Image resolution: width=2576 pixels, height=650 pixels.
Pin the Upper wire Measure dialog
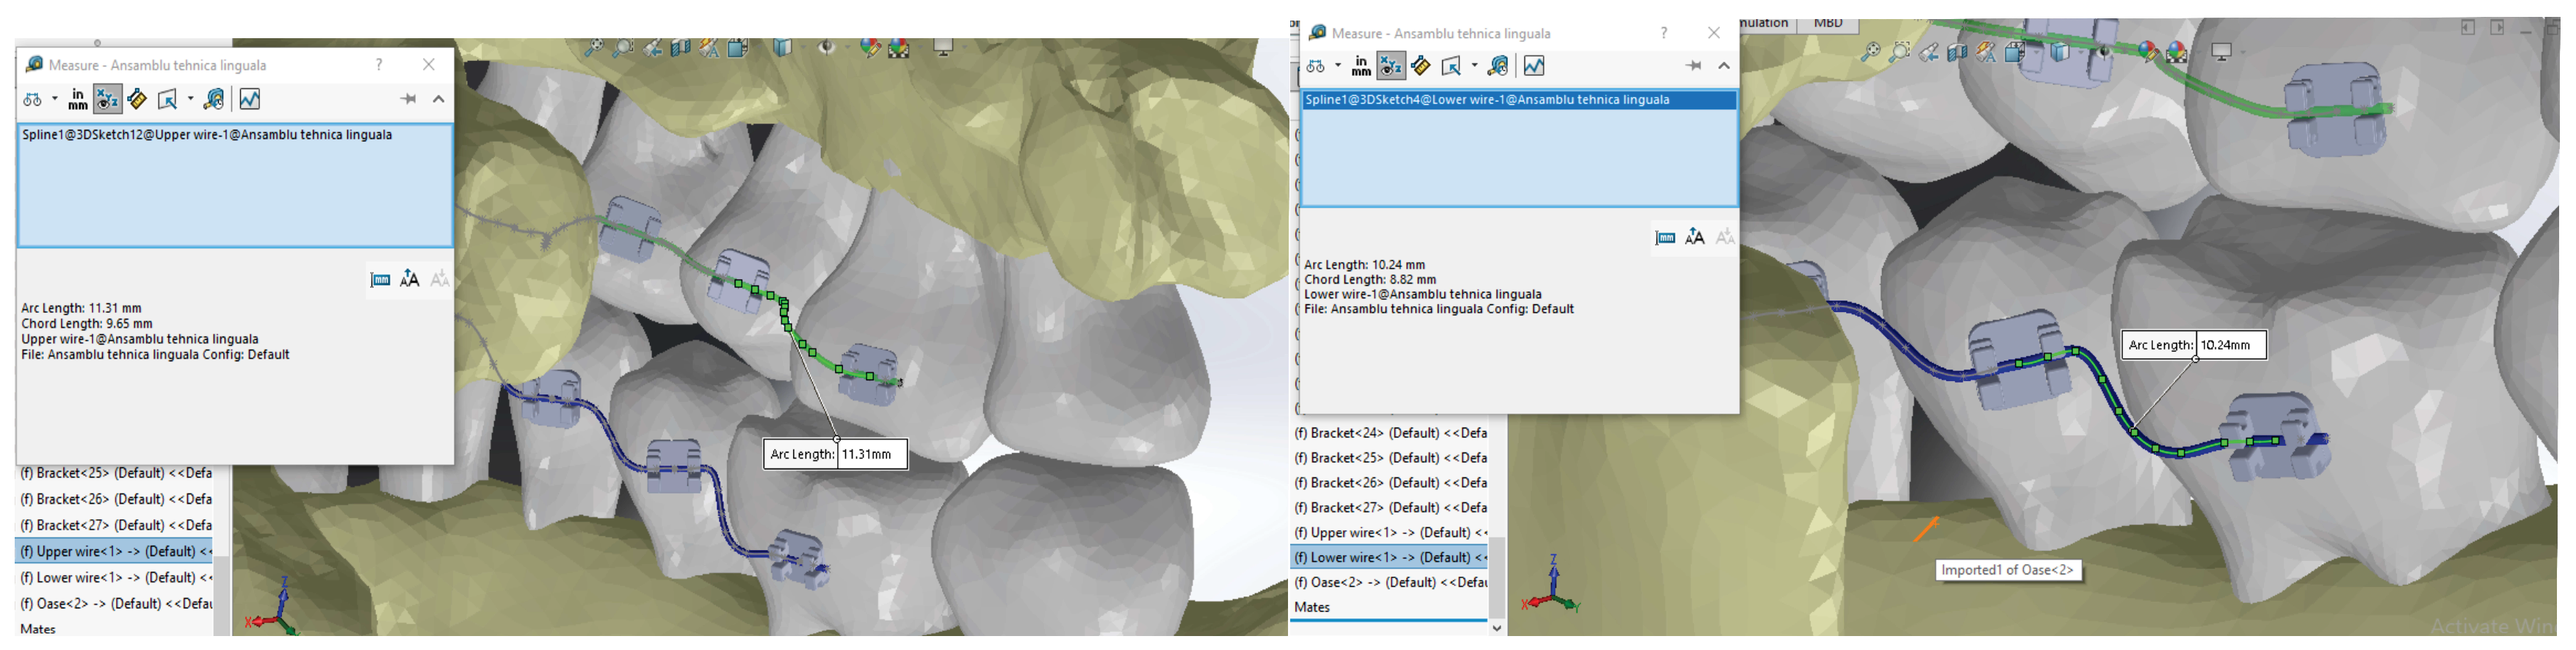click(408, 99)
